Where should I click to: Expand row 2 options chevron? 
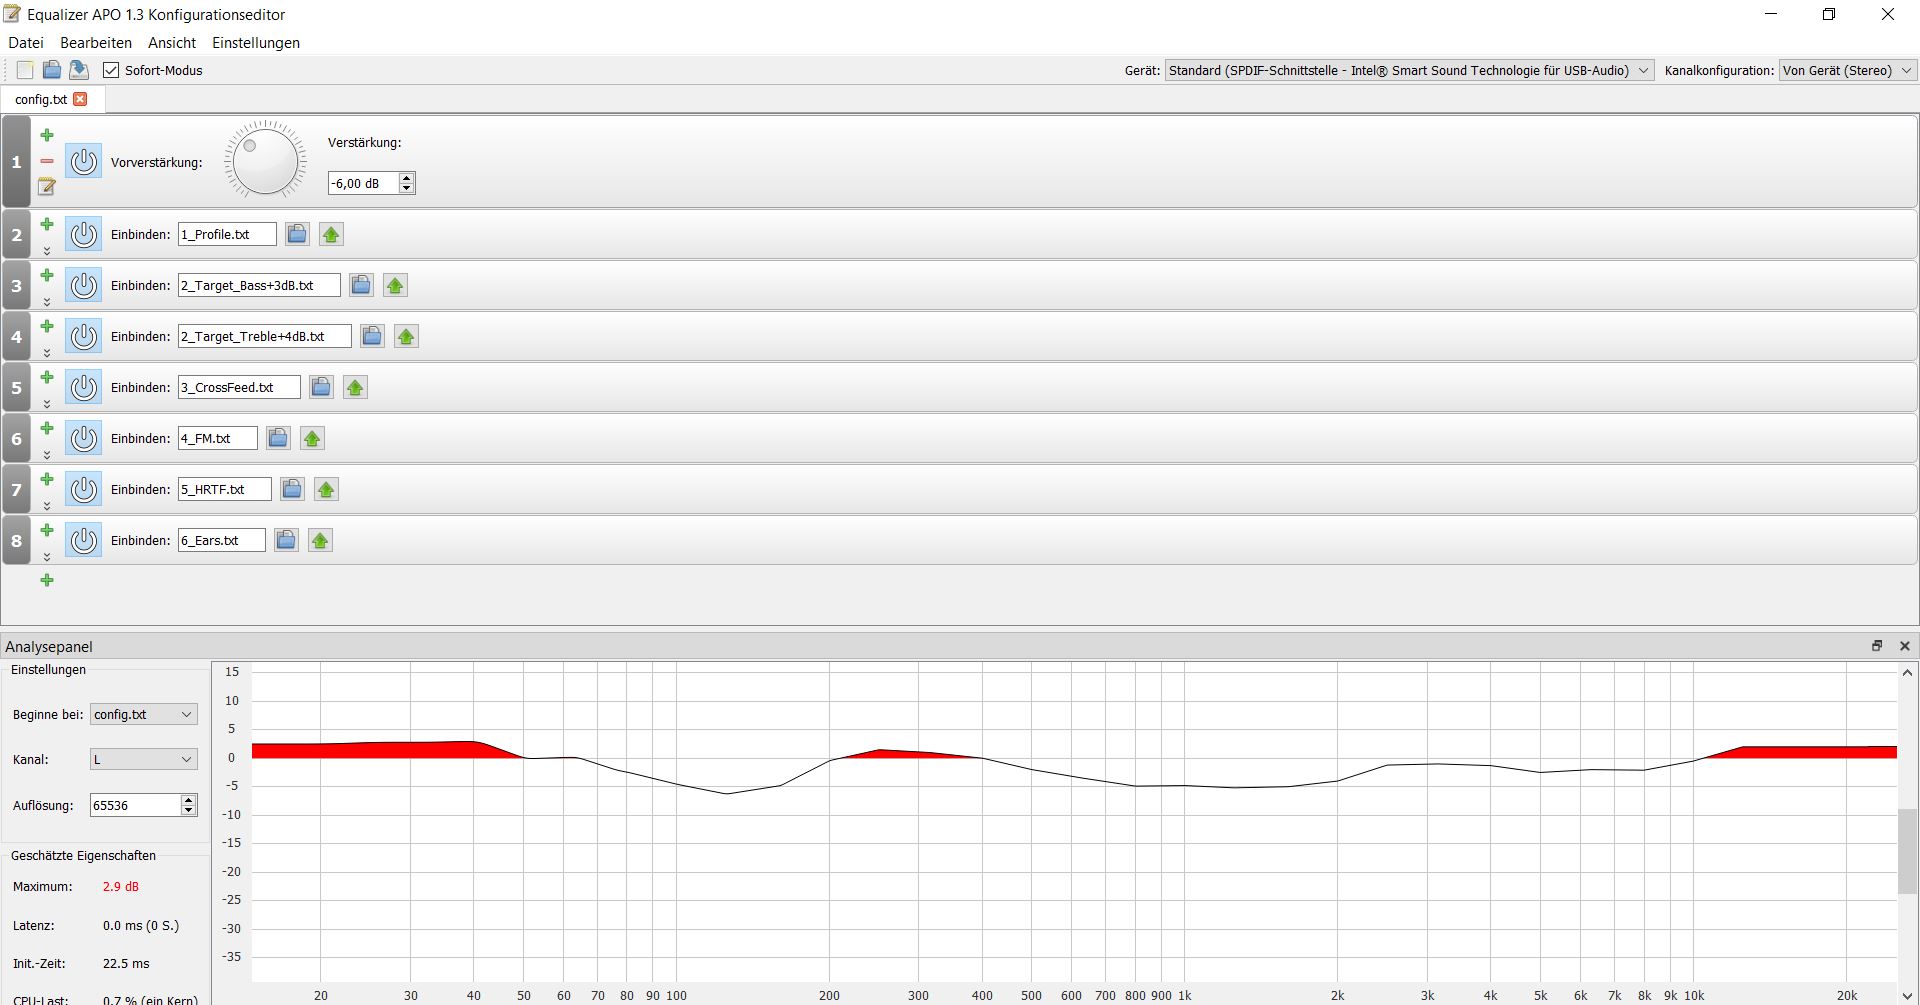point(47,251)
